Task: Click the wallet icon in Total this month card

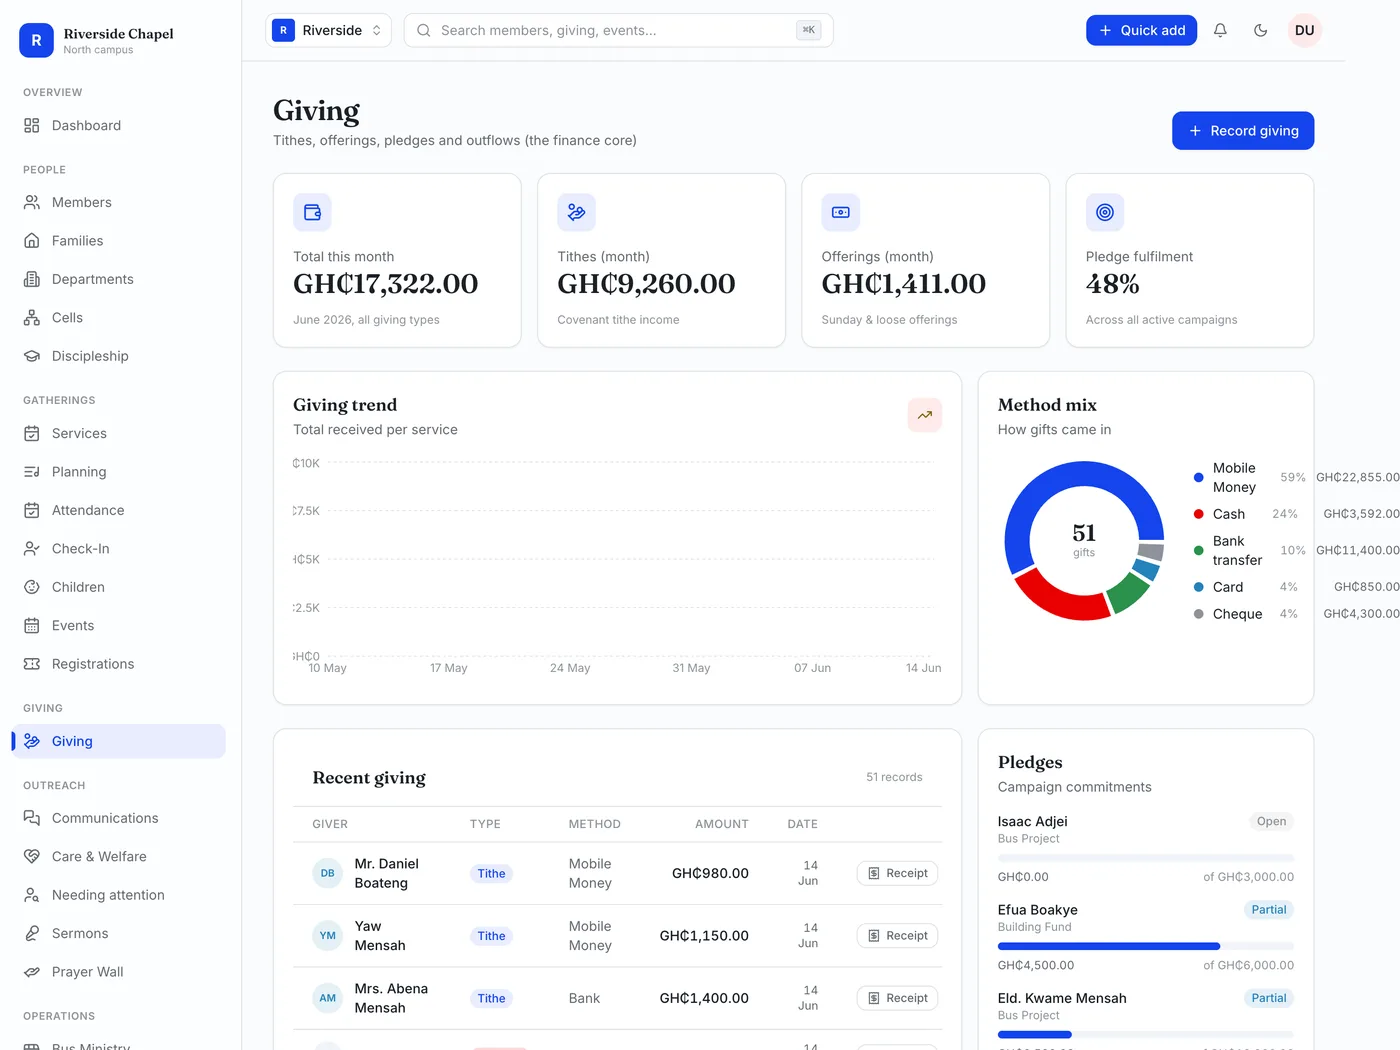Action: click(x=312, y=212)
